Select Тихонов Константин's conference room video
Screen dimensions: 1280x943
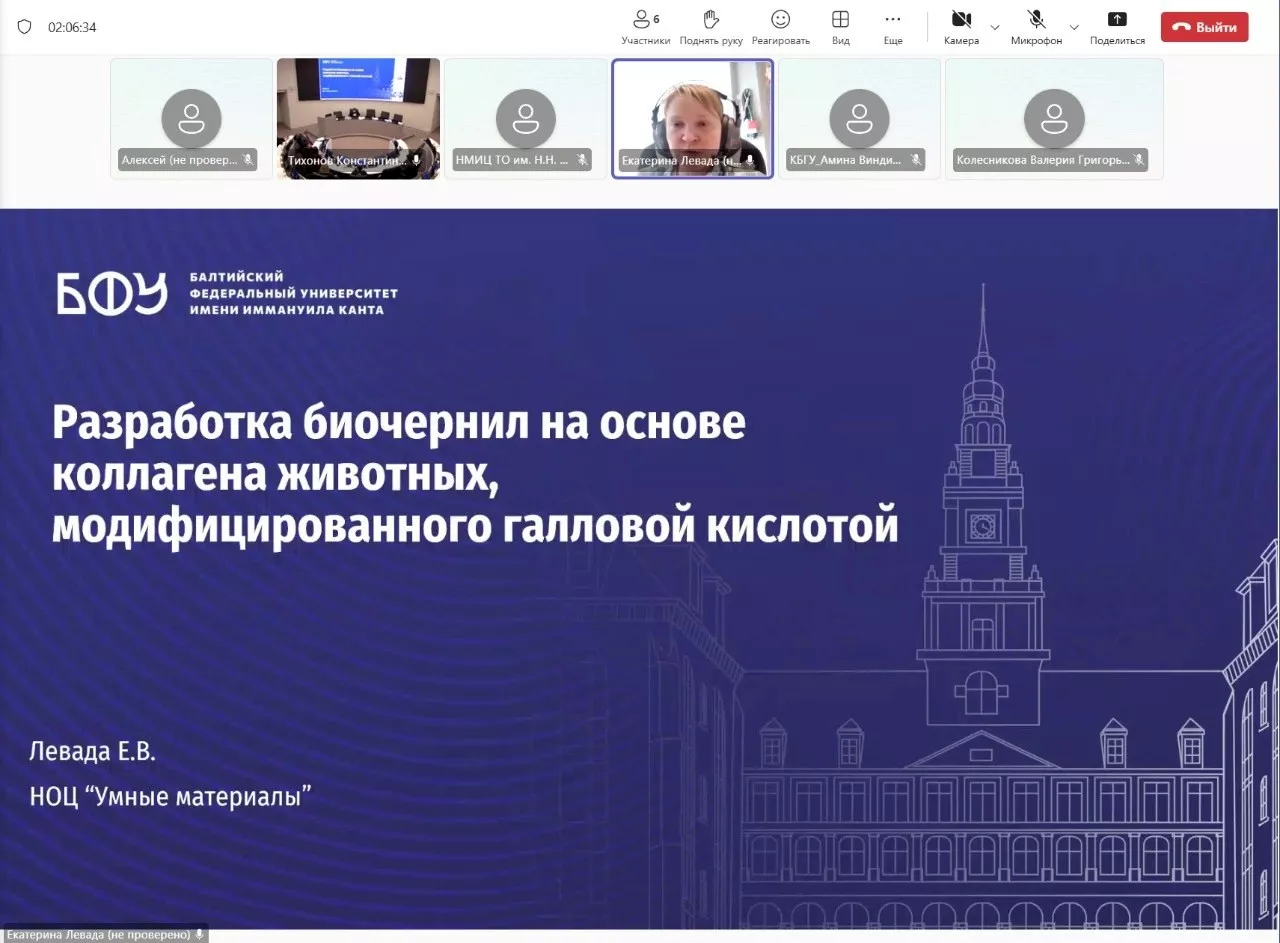click(x=358, y=118)
